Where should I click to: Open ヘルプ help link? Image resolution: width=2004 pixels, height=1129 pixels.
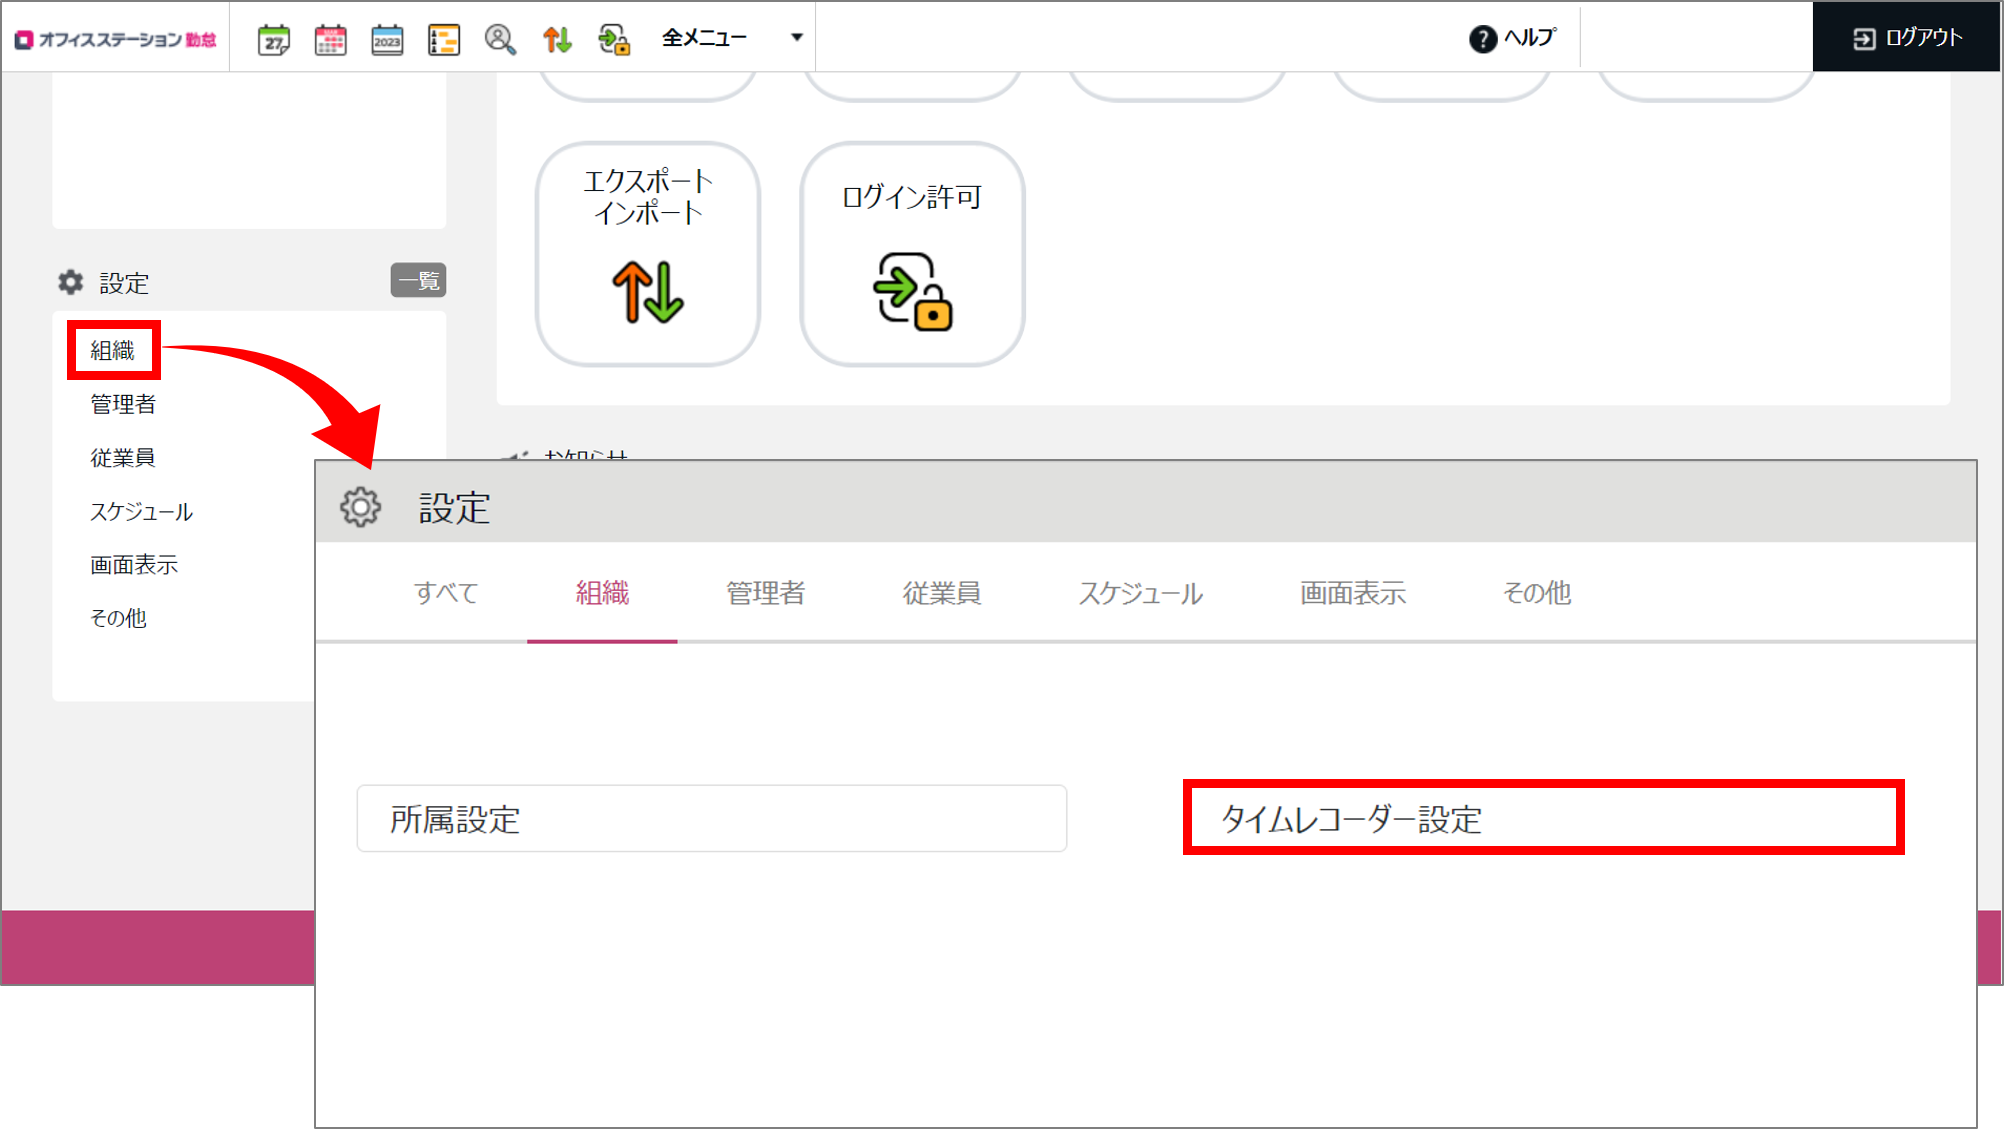[1512, 38]
